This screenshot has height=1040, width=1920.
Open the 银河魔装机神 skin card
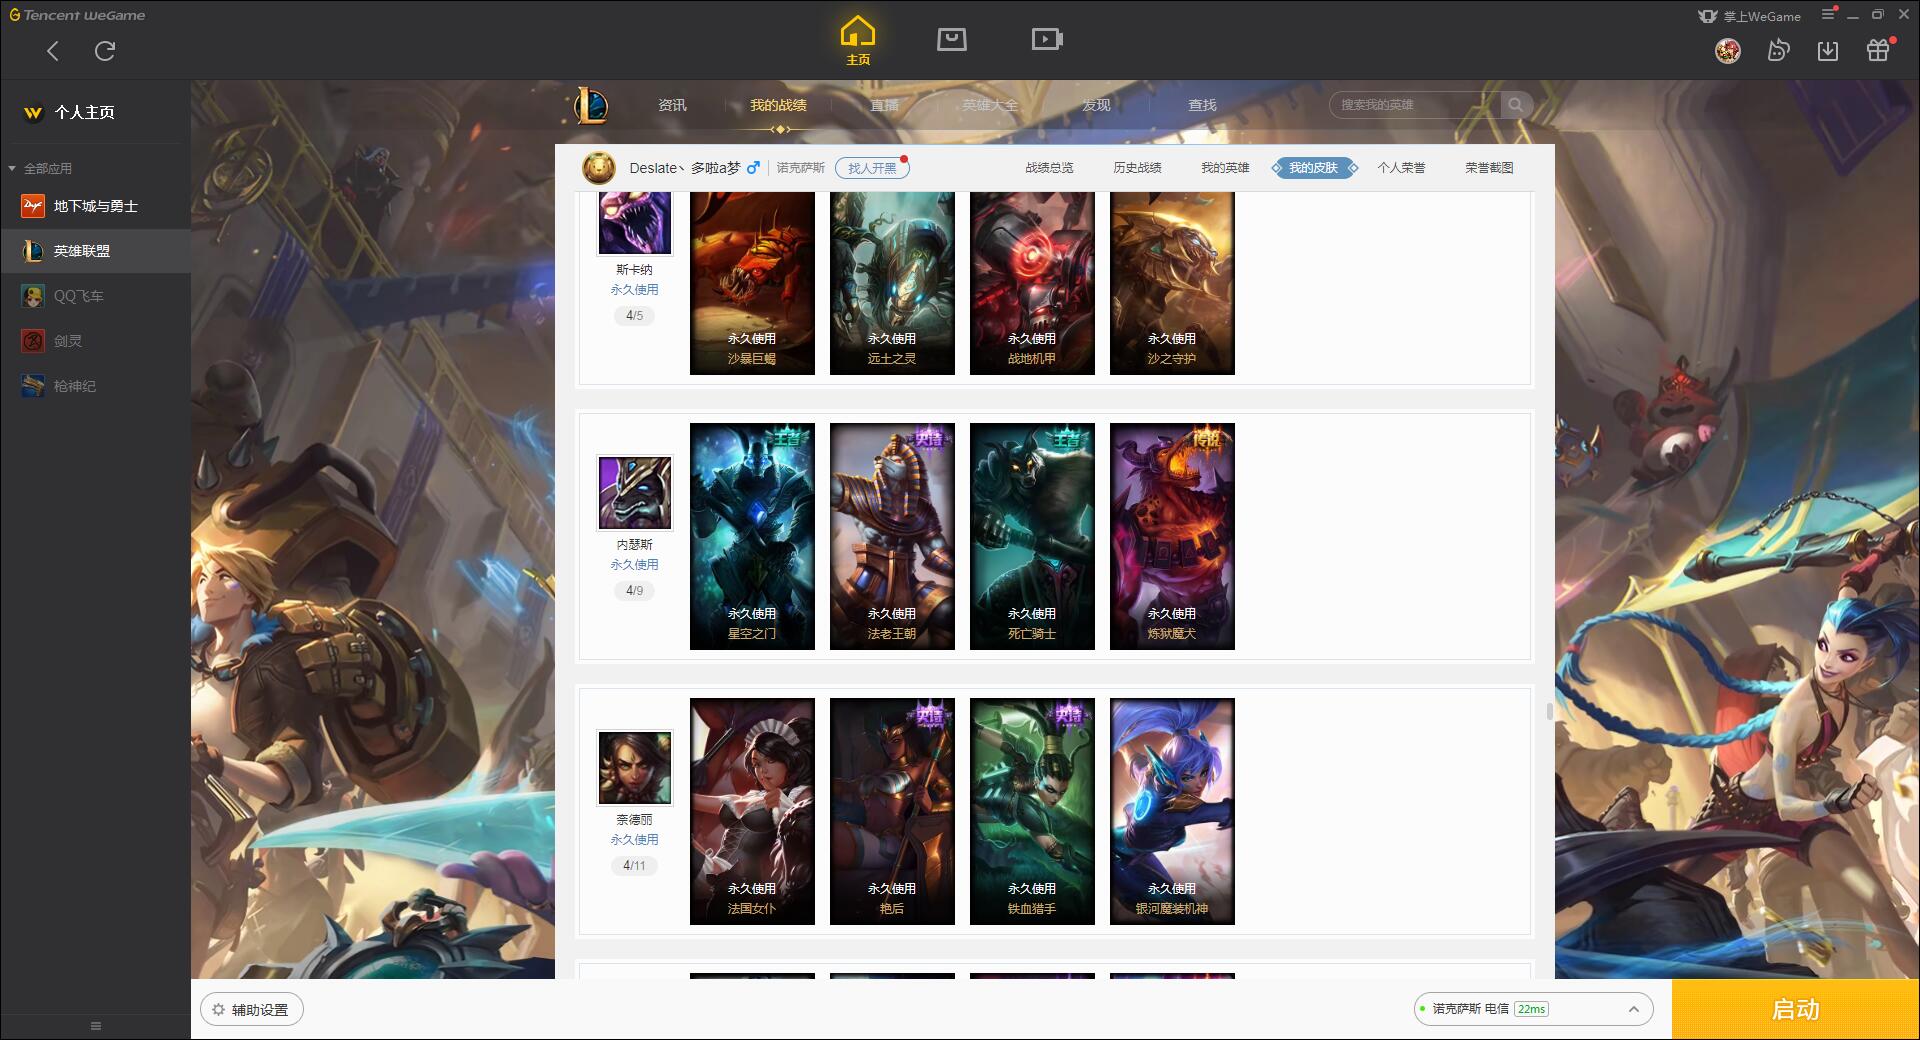pos(1172,811)
